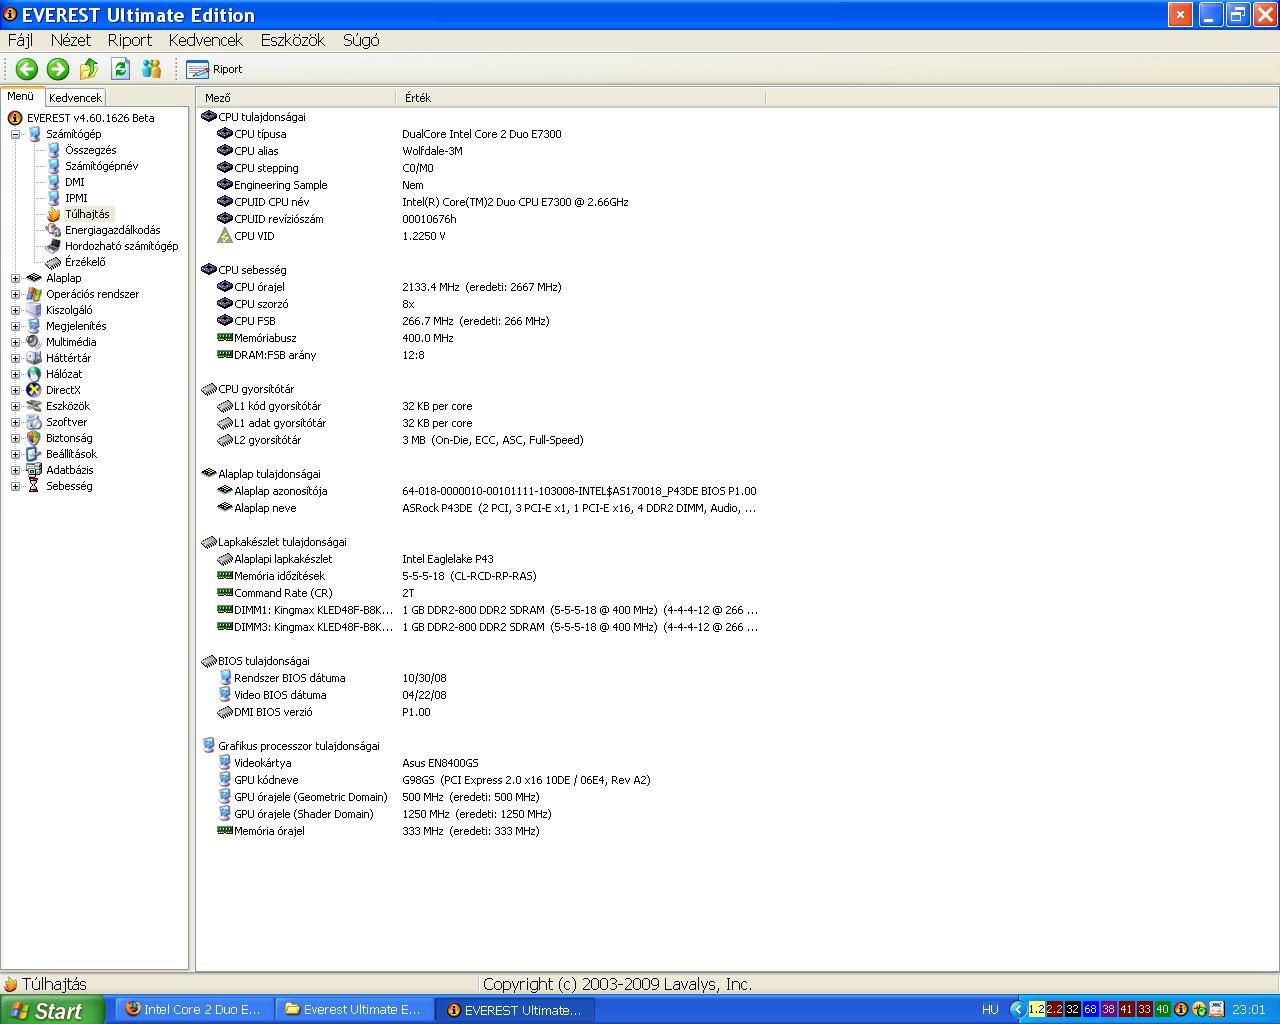Select EVEREST v4.60.1626 Beta root item
1280x1024 pixels.
point(90,118)
